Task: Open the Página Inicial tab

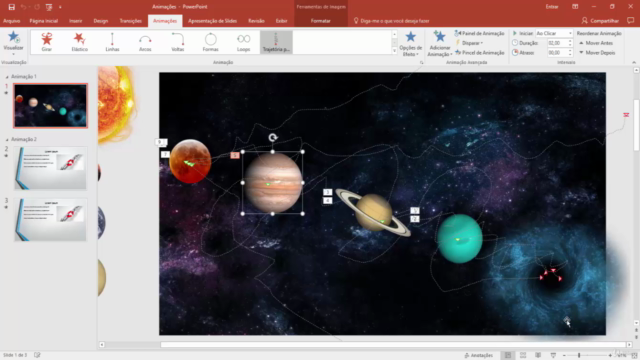Action: pyautogui.click(x=44, y=21)
